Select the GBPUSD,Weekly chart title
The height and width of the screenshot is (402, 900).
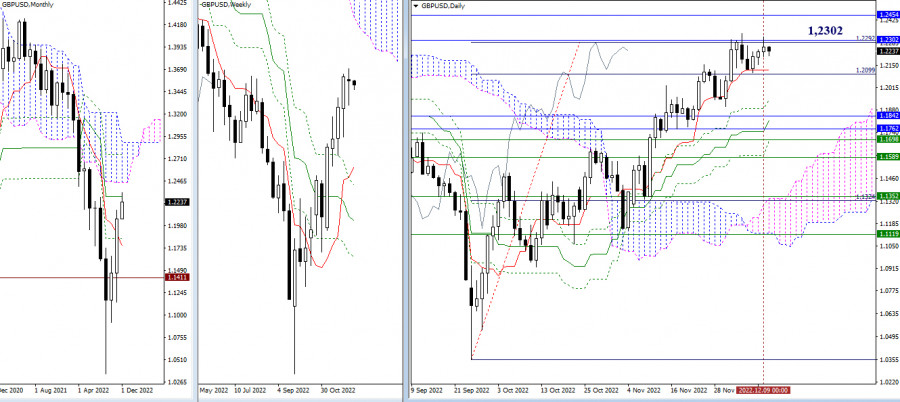coord(227,6)
